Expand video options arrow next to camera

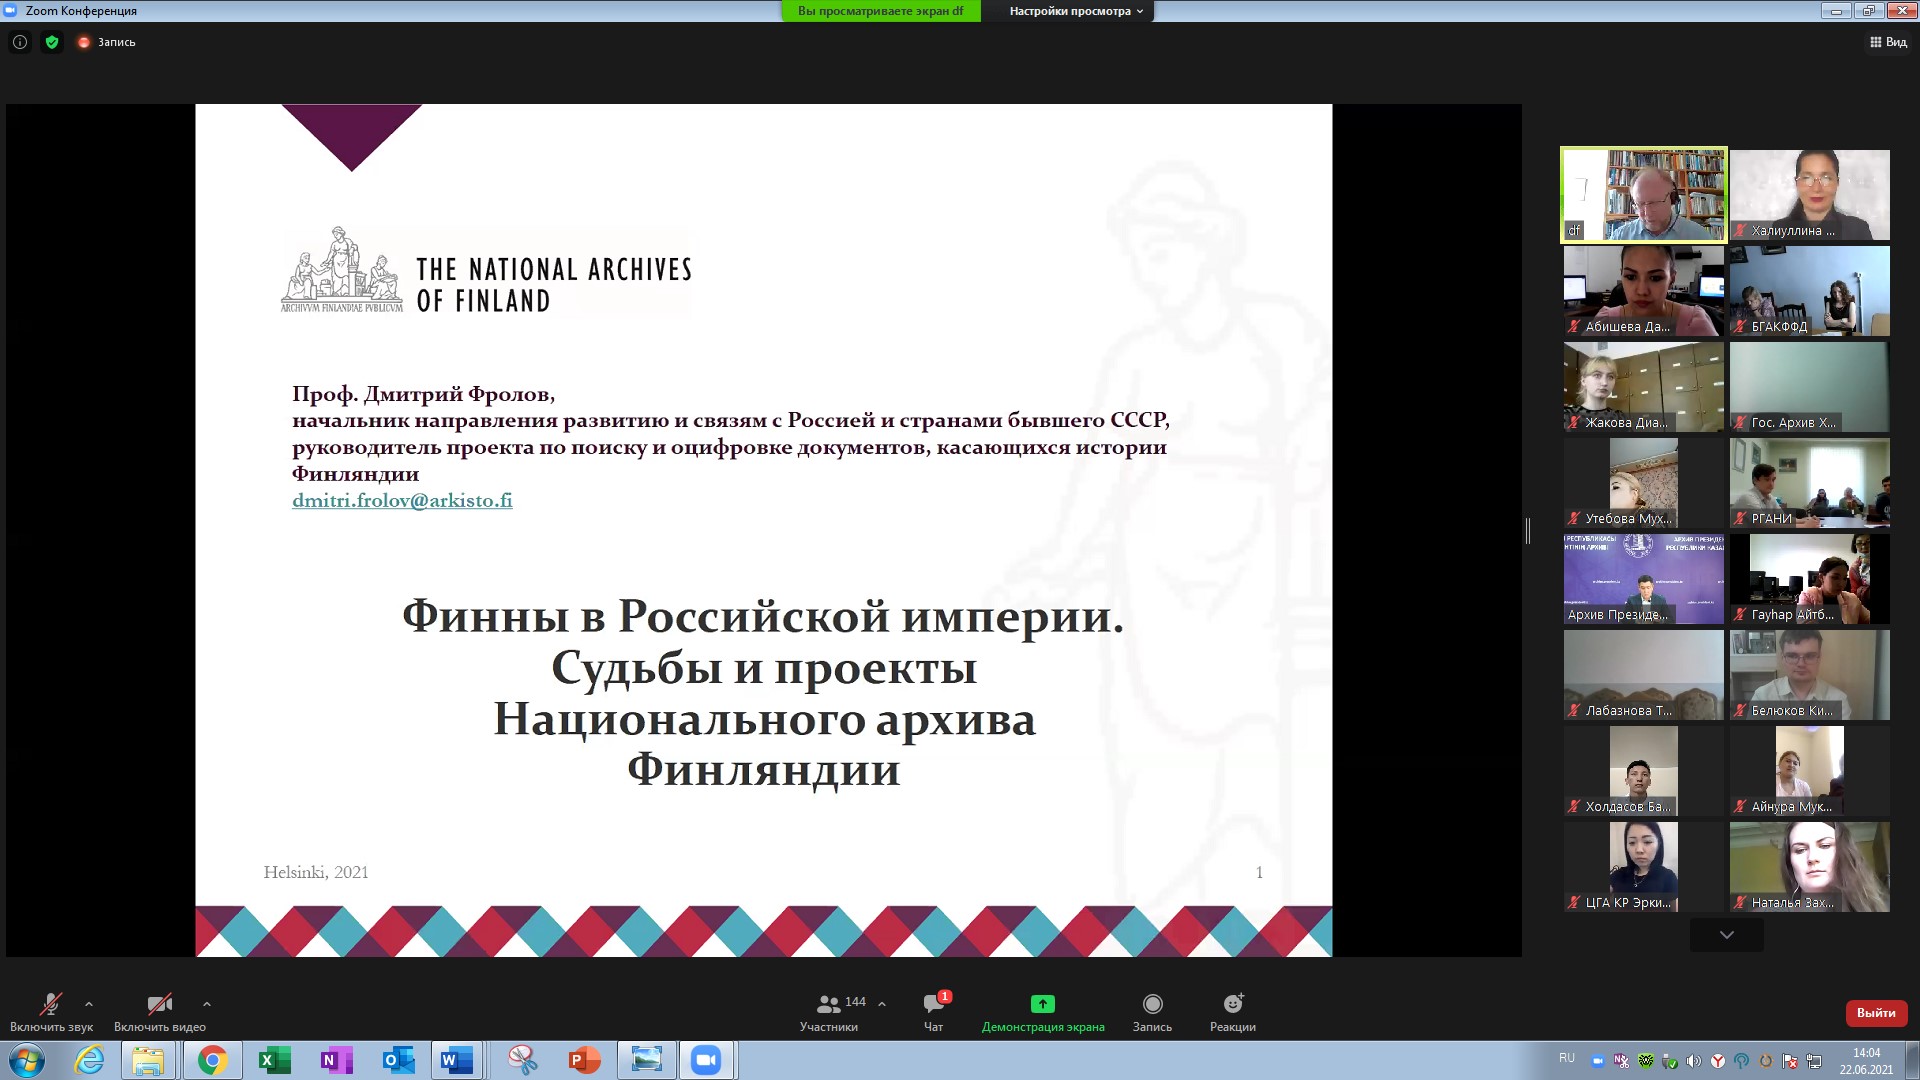click(x=206, y=1004)
